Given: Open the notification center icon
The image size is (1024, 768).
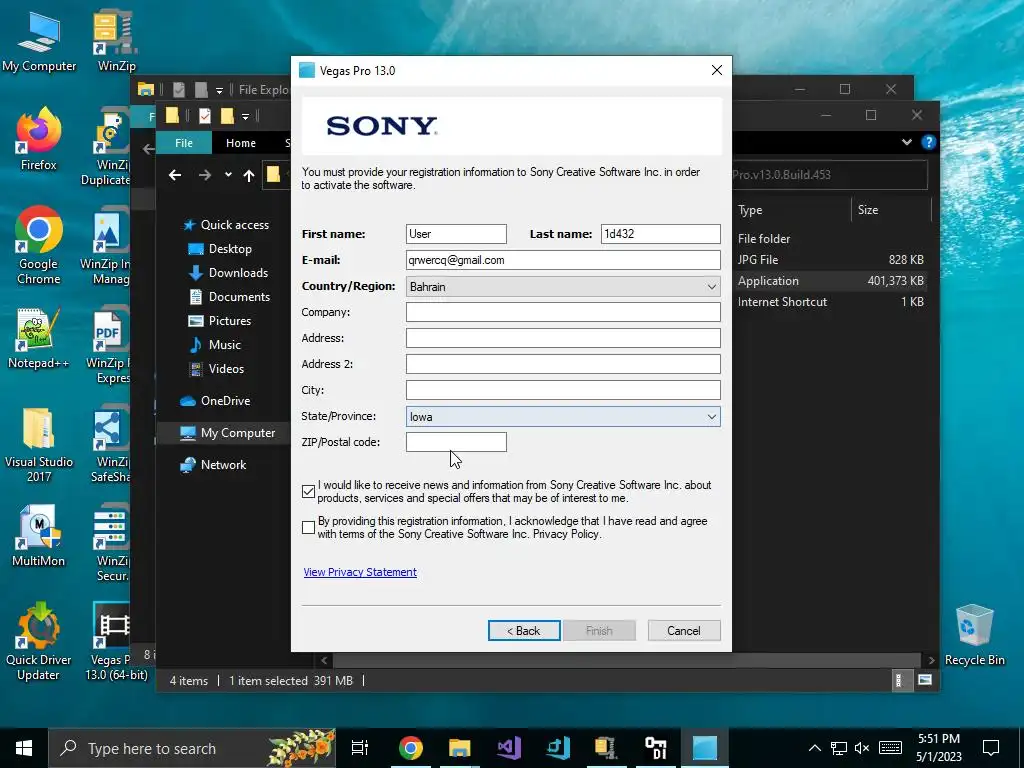Looking at the screenshot, I should pos(991,748).
